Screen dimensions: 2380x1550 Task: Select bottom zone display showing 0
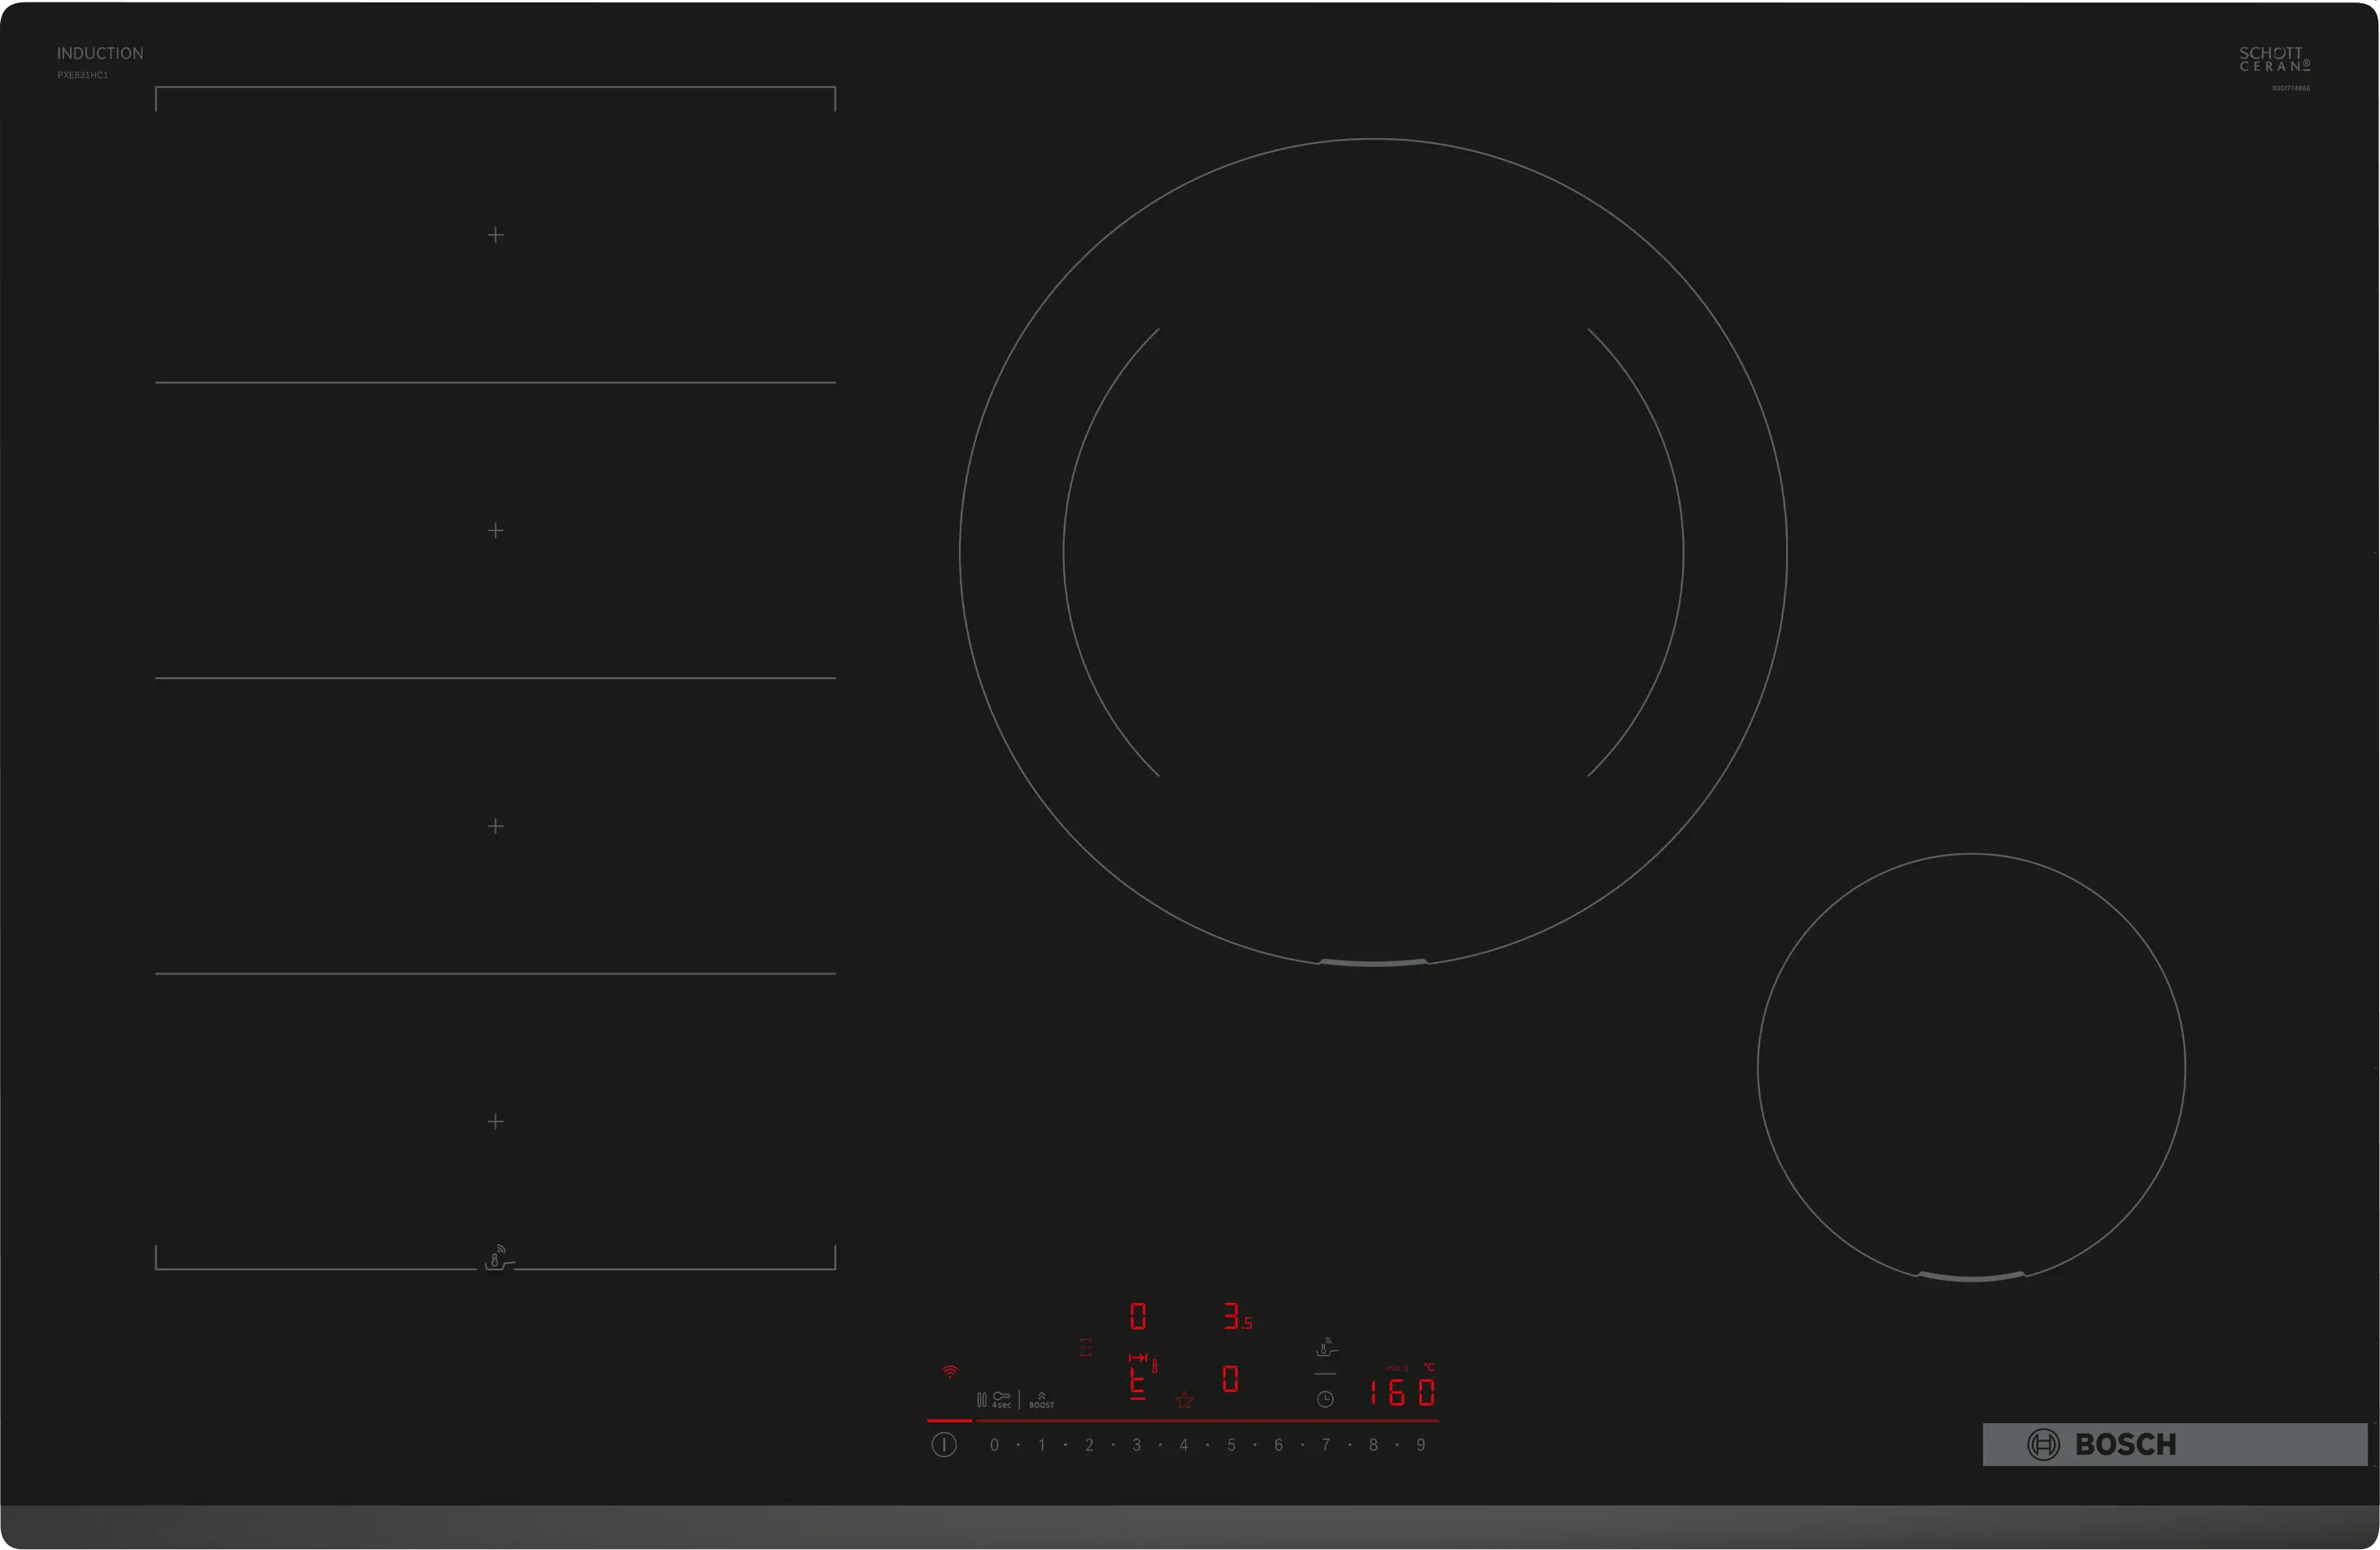1230,1379
